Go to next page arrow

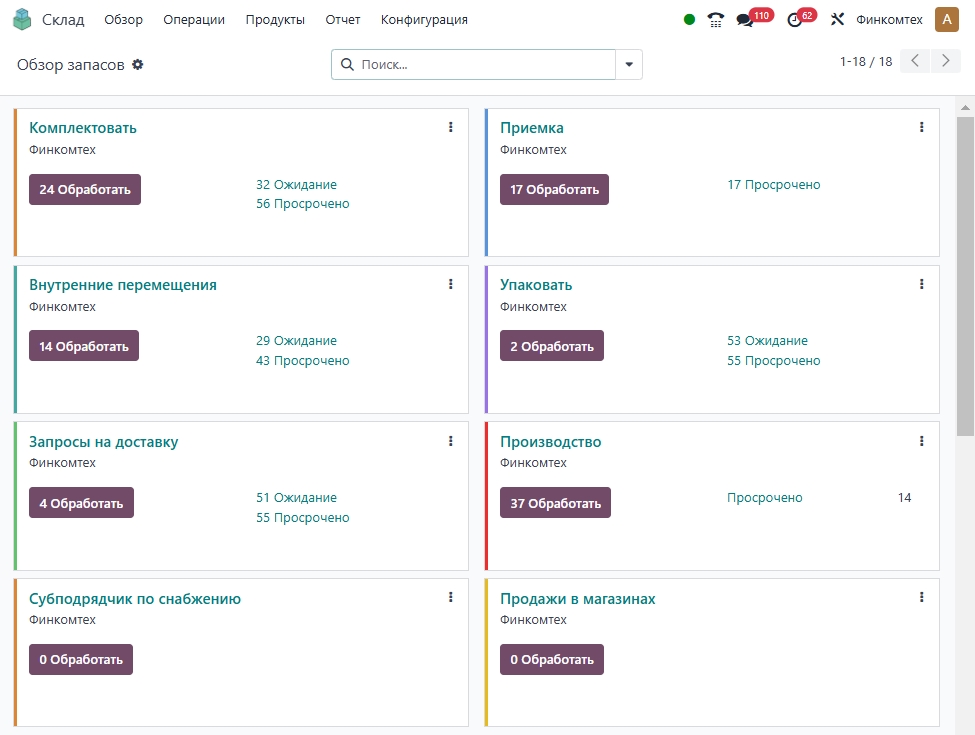tap(945, 62)
